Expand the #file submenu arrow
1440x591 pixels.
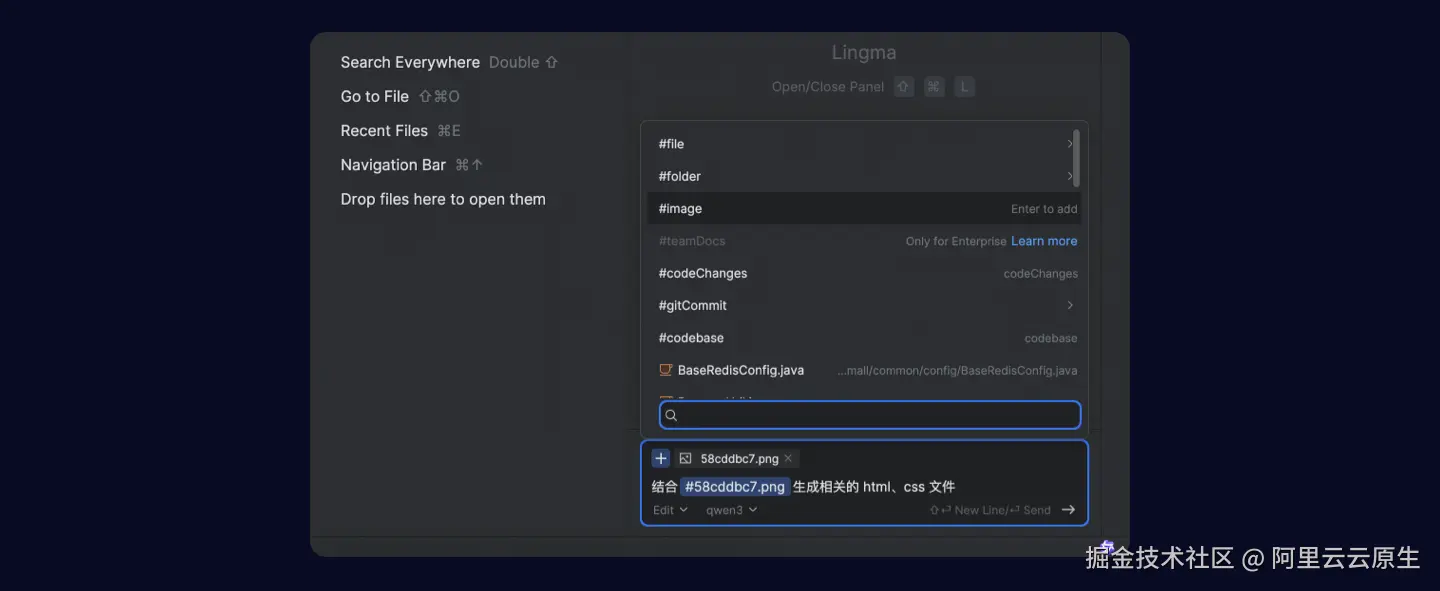[1069, 144]
